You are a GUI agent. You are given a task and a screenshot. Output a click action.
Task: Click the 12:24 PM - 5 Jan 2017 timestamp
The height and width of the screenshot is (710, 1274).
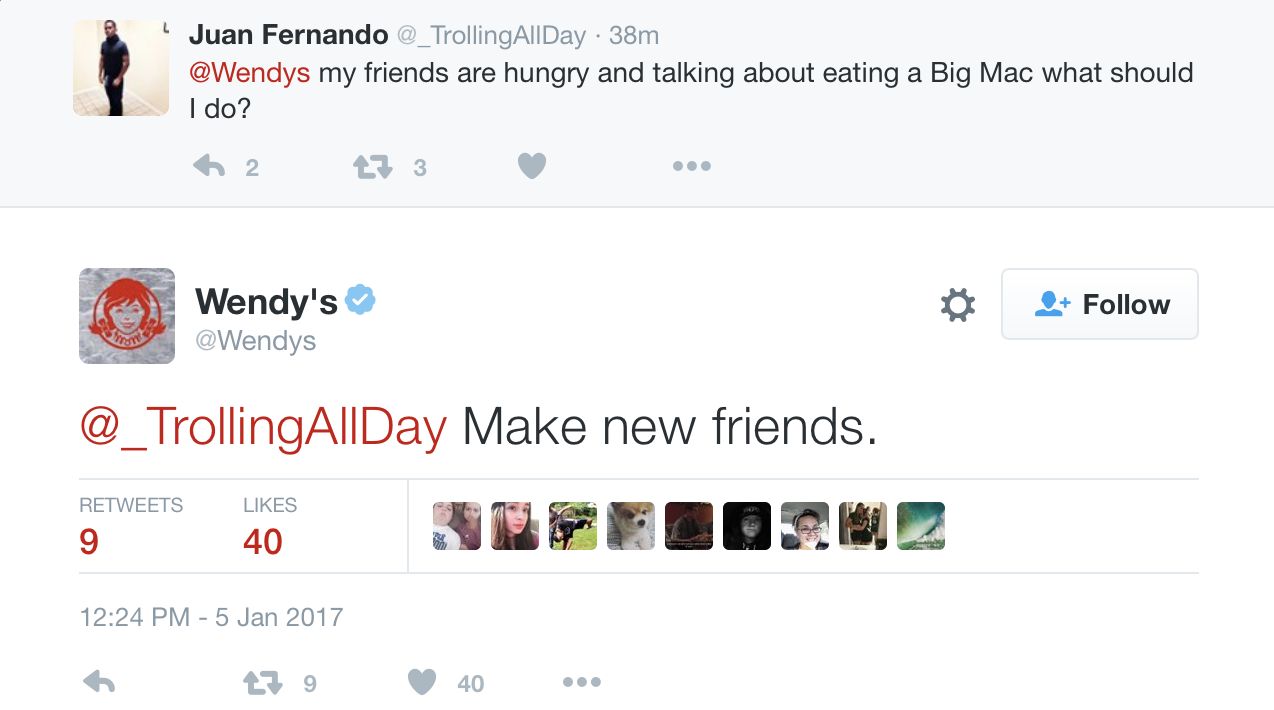[x=211, y=617]
